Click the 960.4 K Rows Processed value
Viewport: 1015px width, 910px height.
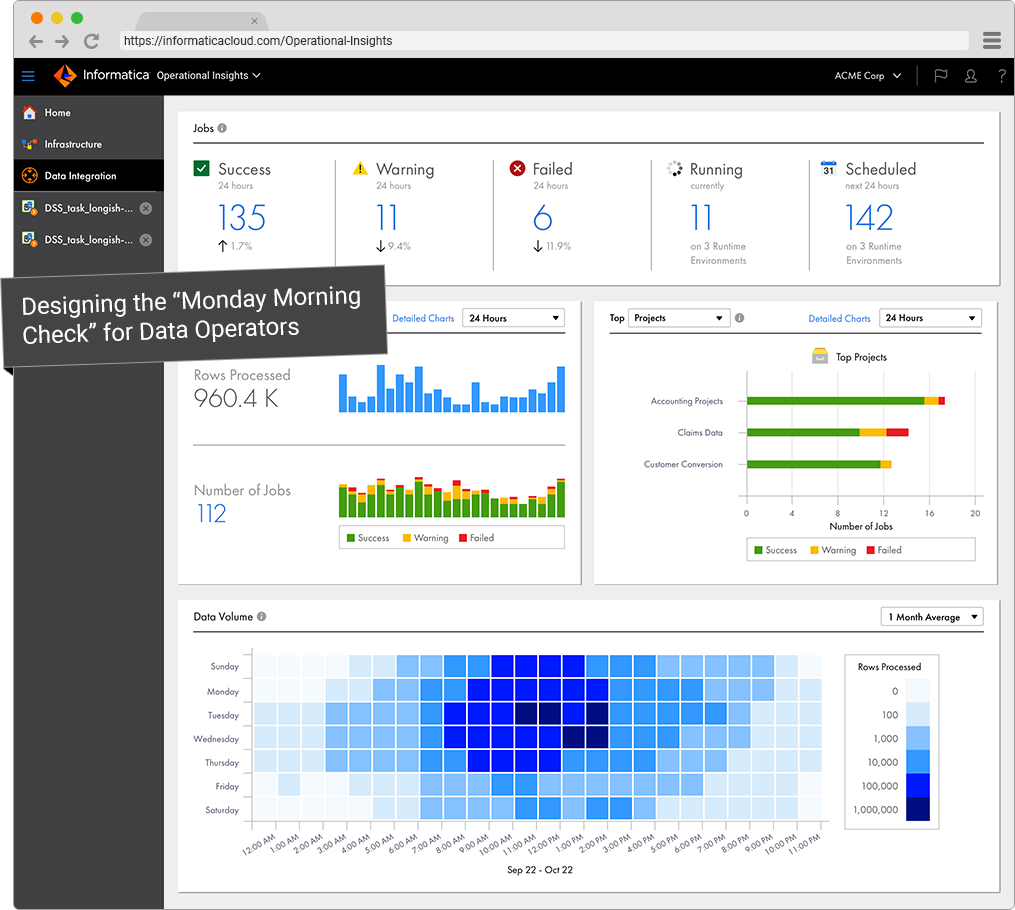[236, 399]
